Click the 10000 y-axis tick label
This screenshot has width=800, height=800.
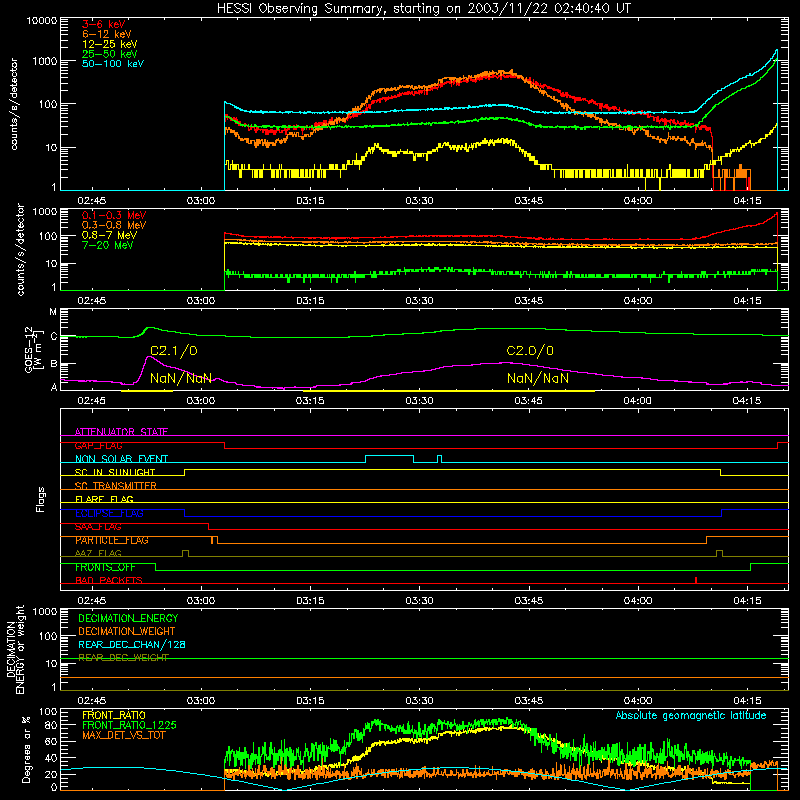click(41, 21)
